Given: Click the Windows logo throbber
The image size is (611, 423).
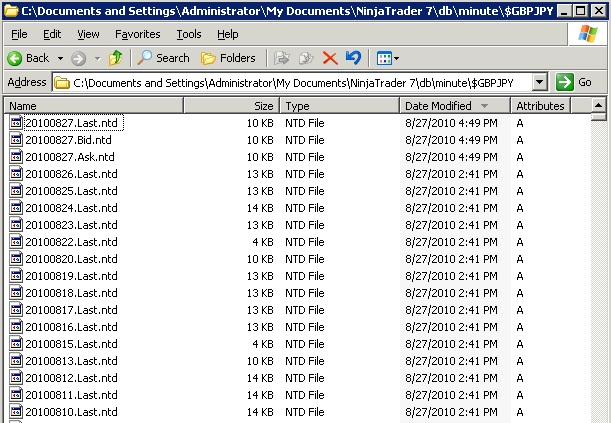Looking at the screenshot, I should (588, 34).
